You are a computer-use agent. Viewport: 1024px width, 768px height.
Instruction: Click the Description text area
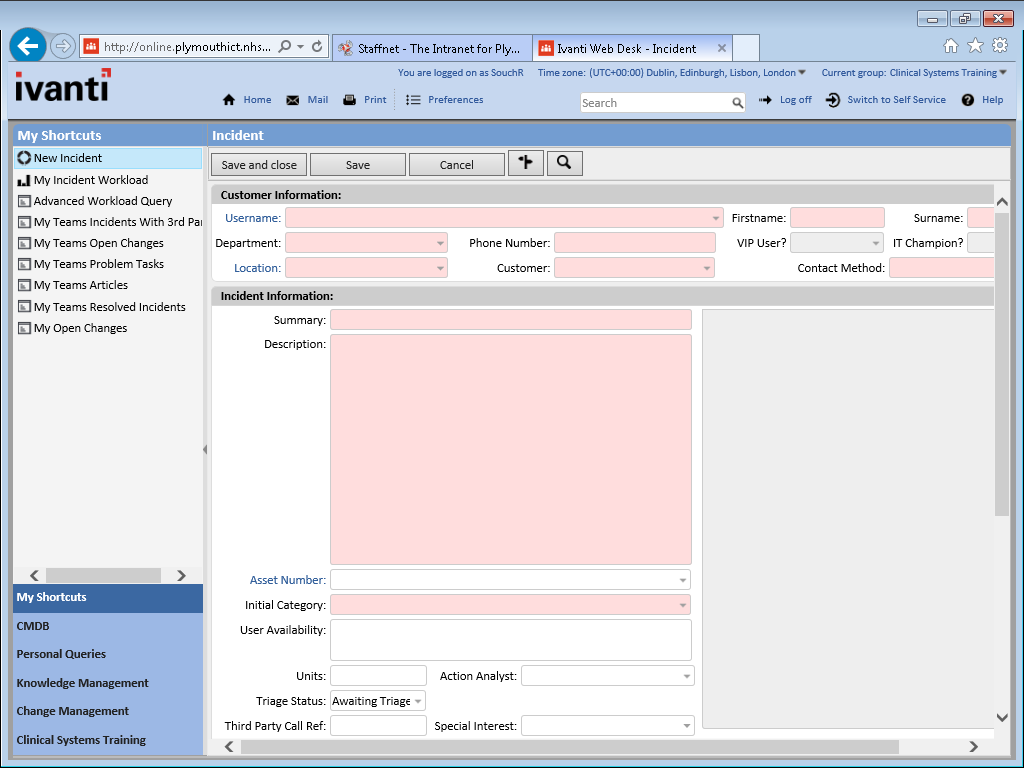pyautogui.click(x=511, y=449)
